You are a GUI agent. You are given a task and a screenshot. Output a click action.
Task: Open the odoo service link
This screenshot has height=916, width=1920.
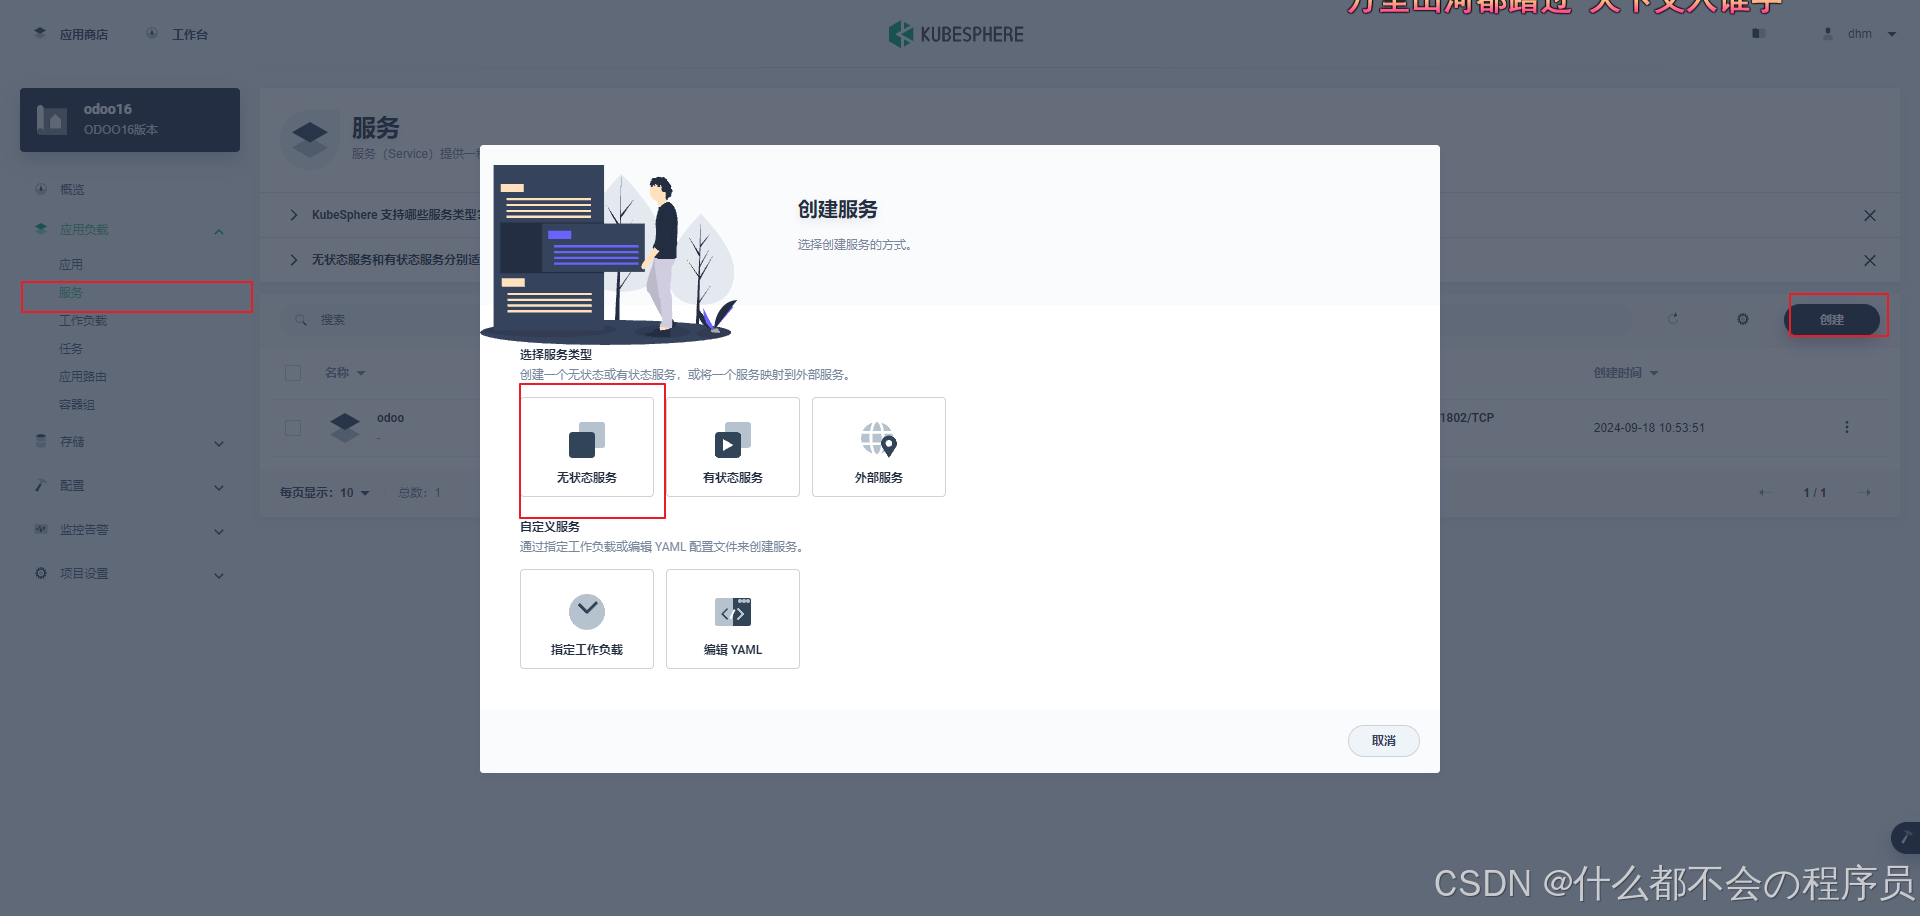click(390, 418)
